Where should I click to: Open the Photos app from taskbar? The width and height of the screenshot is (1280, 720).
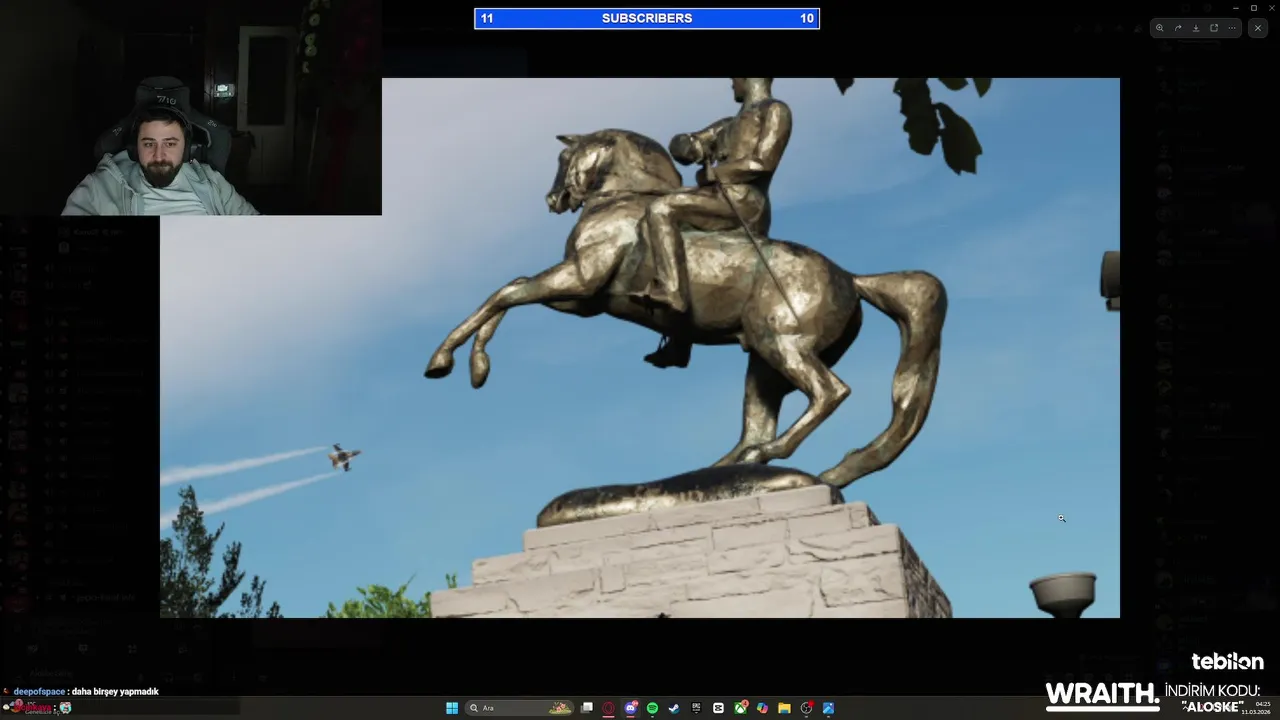pos(828,708)
